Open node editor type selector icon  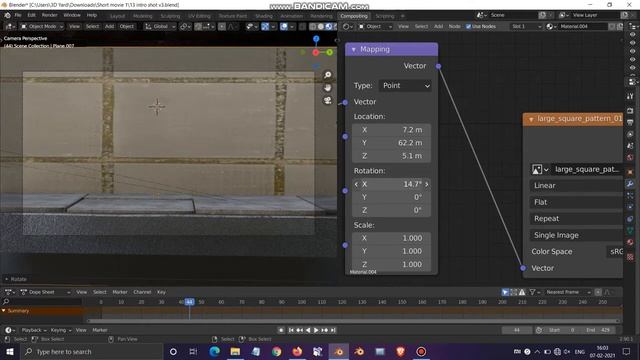348,27
